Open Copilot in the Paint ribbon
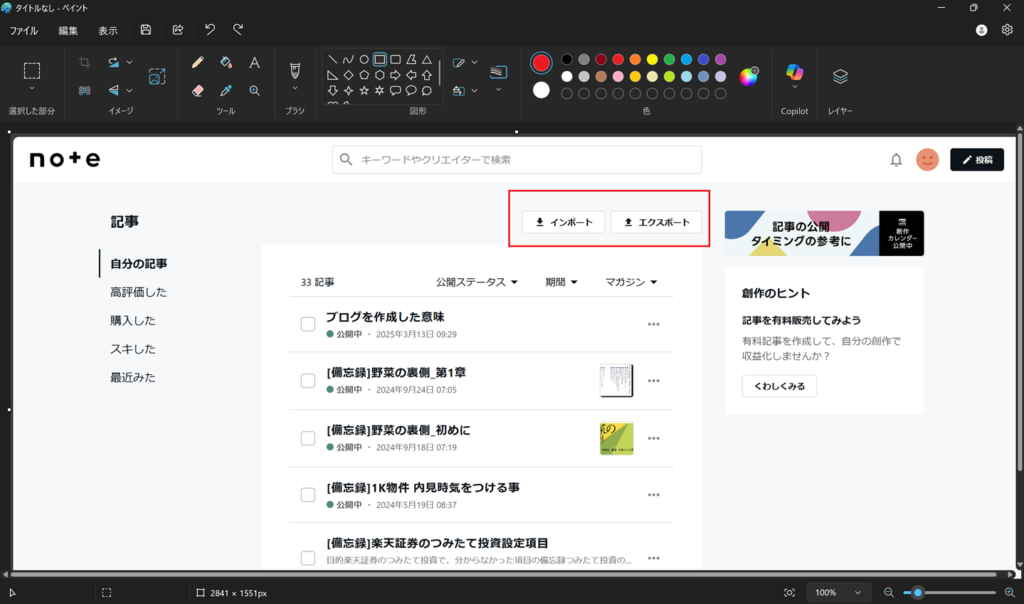 (795, 72)
